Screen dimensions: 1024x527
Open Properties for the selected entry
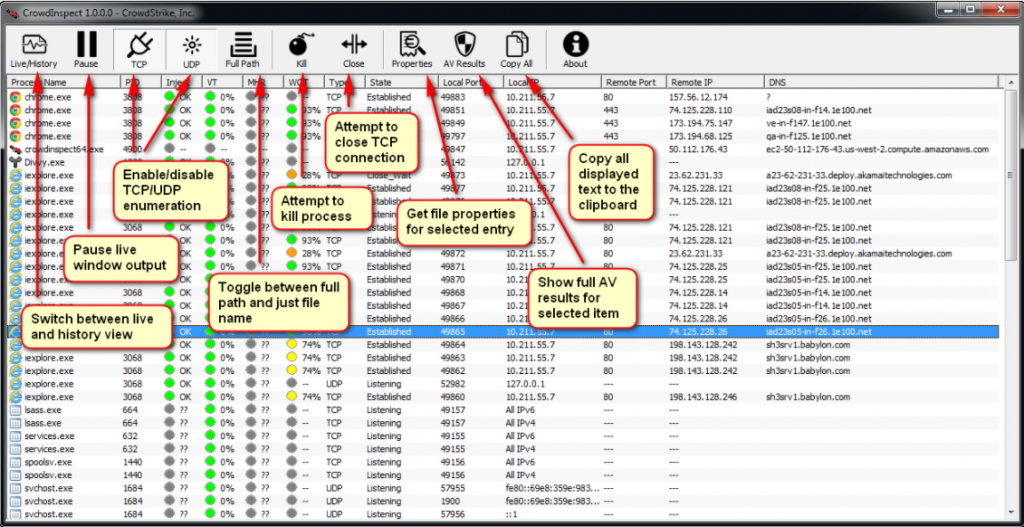click(411, 50)
